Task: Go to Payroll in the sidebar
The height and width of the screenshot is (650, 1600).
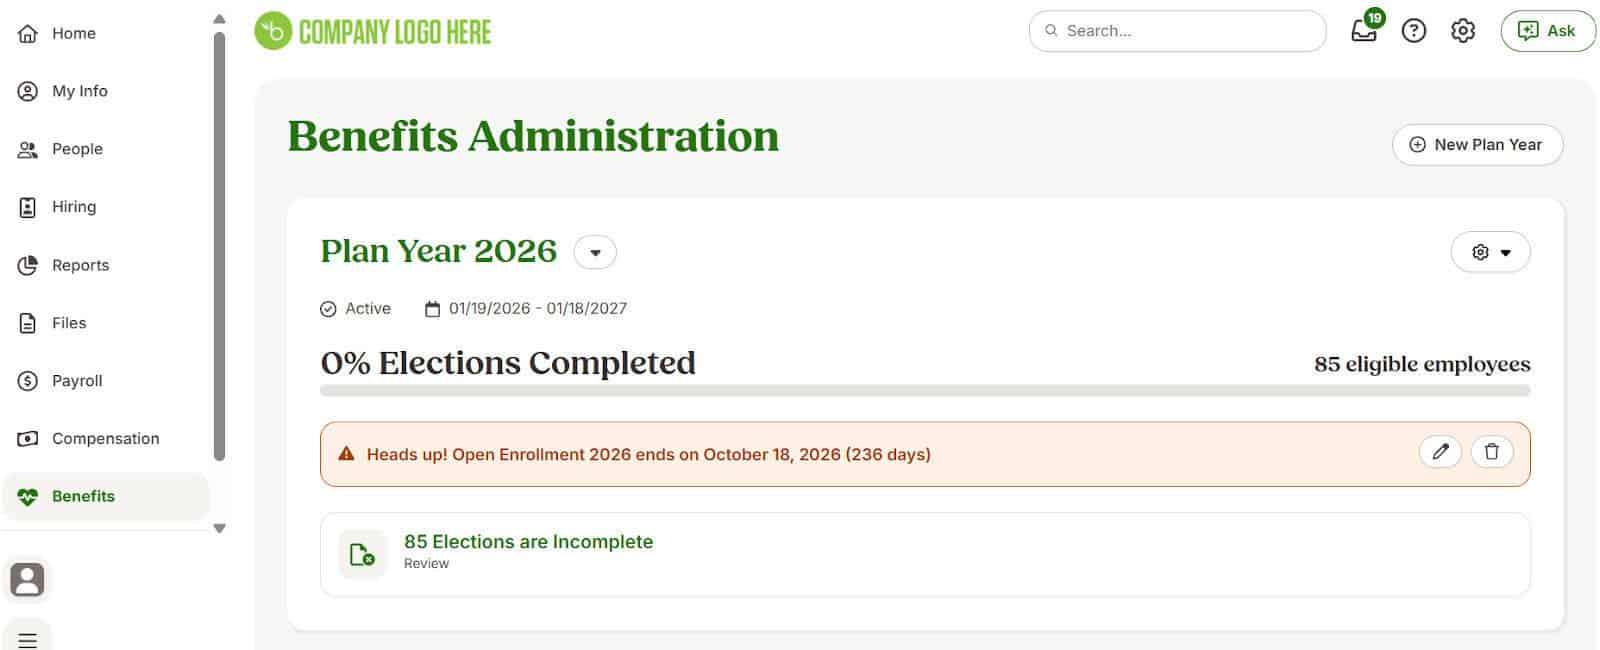Action: point(77,381)
